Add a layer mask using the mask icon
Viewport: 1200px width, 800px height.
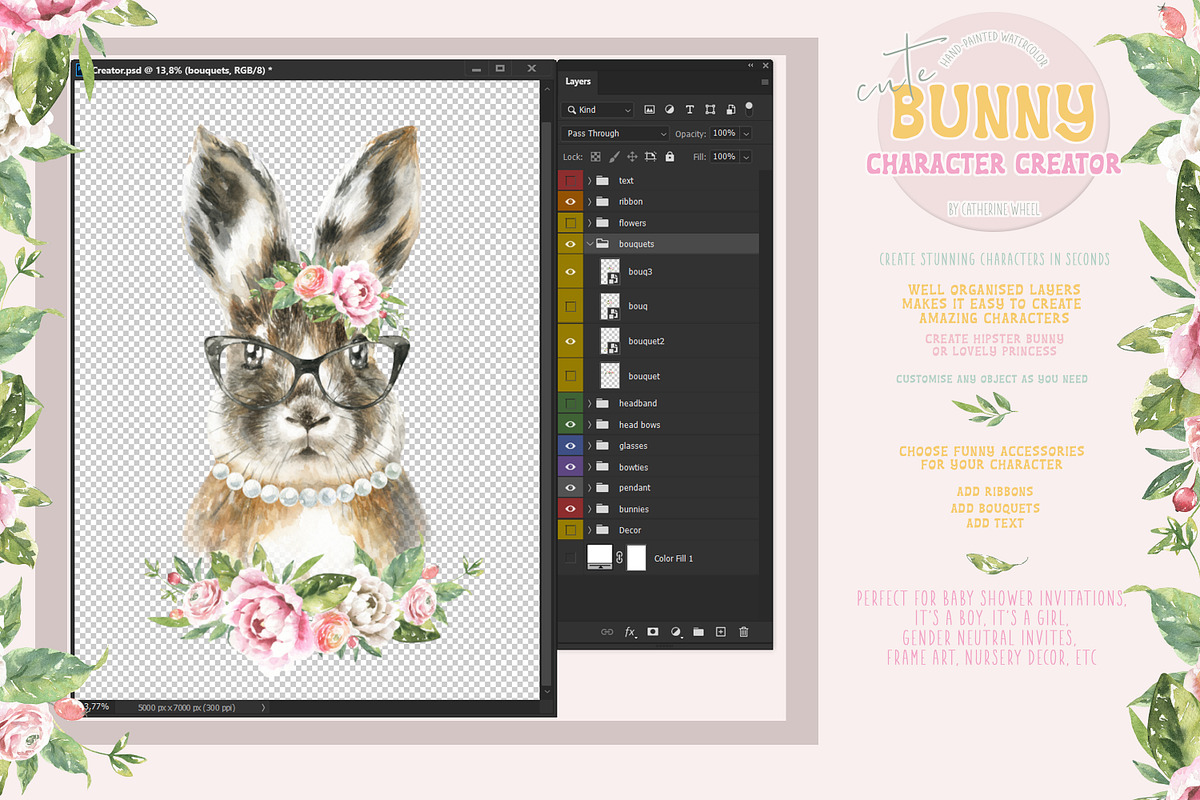(652, 632)
